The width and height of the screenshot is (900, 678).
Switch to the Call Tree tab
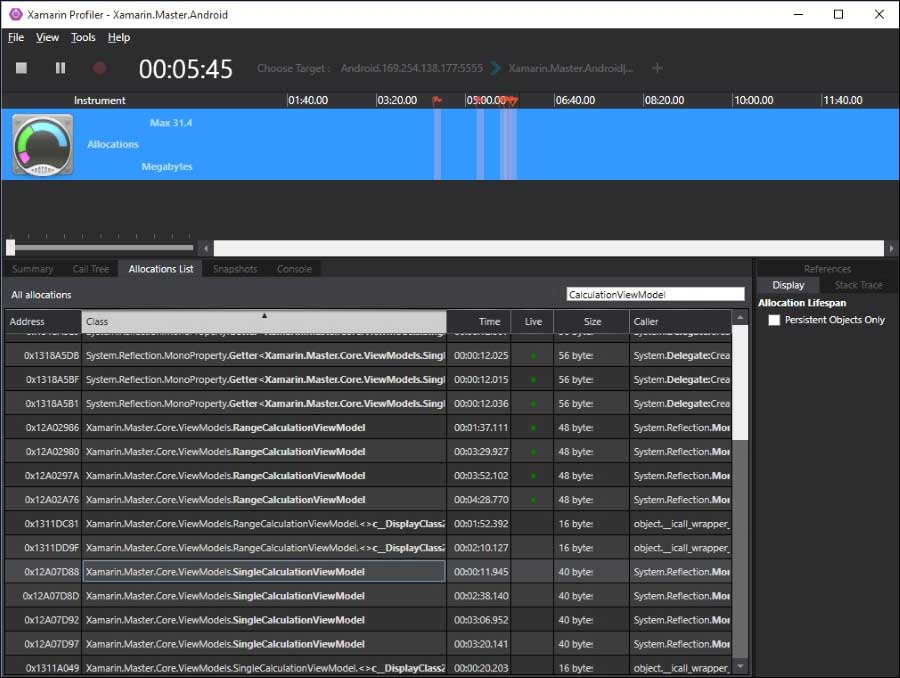click(91, 269)
